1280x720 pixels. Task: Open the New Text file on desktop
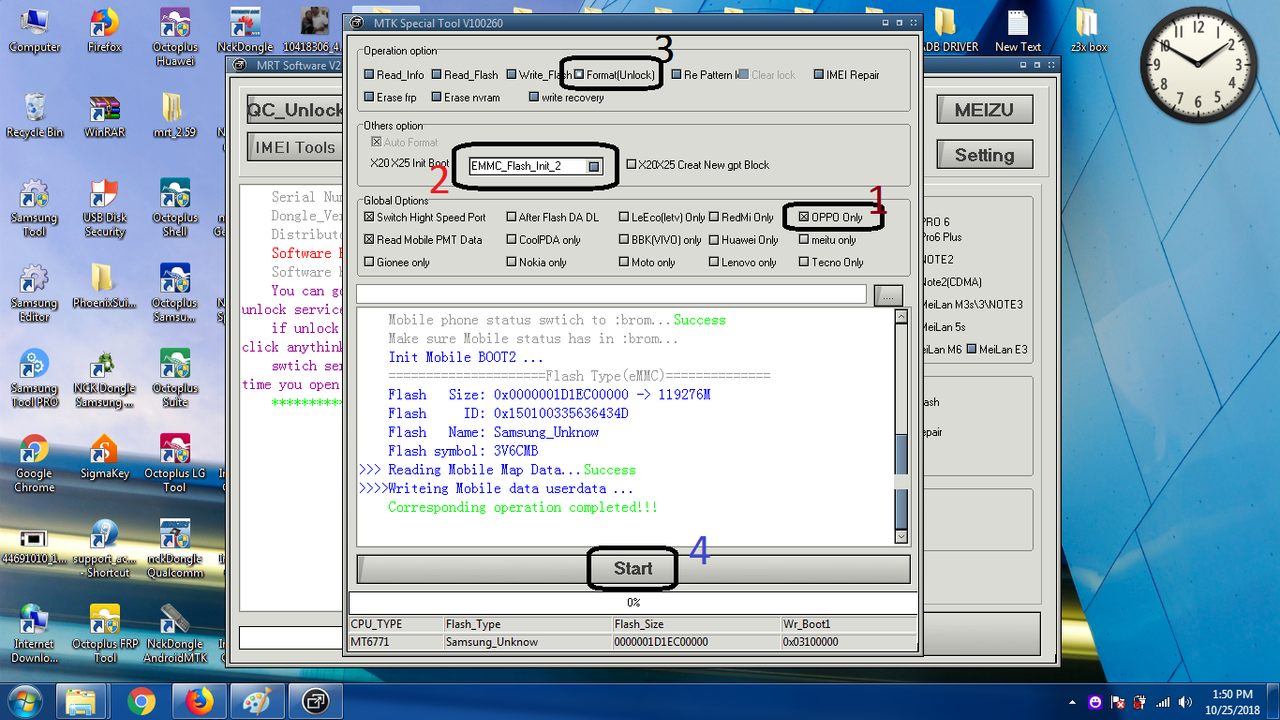click(1018, 30)
